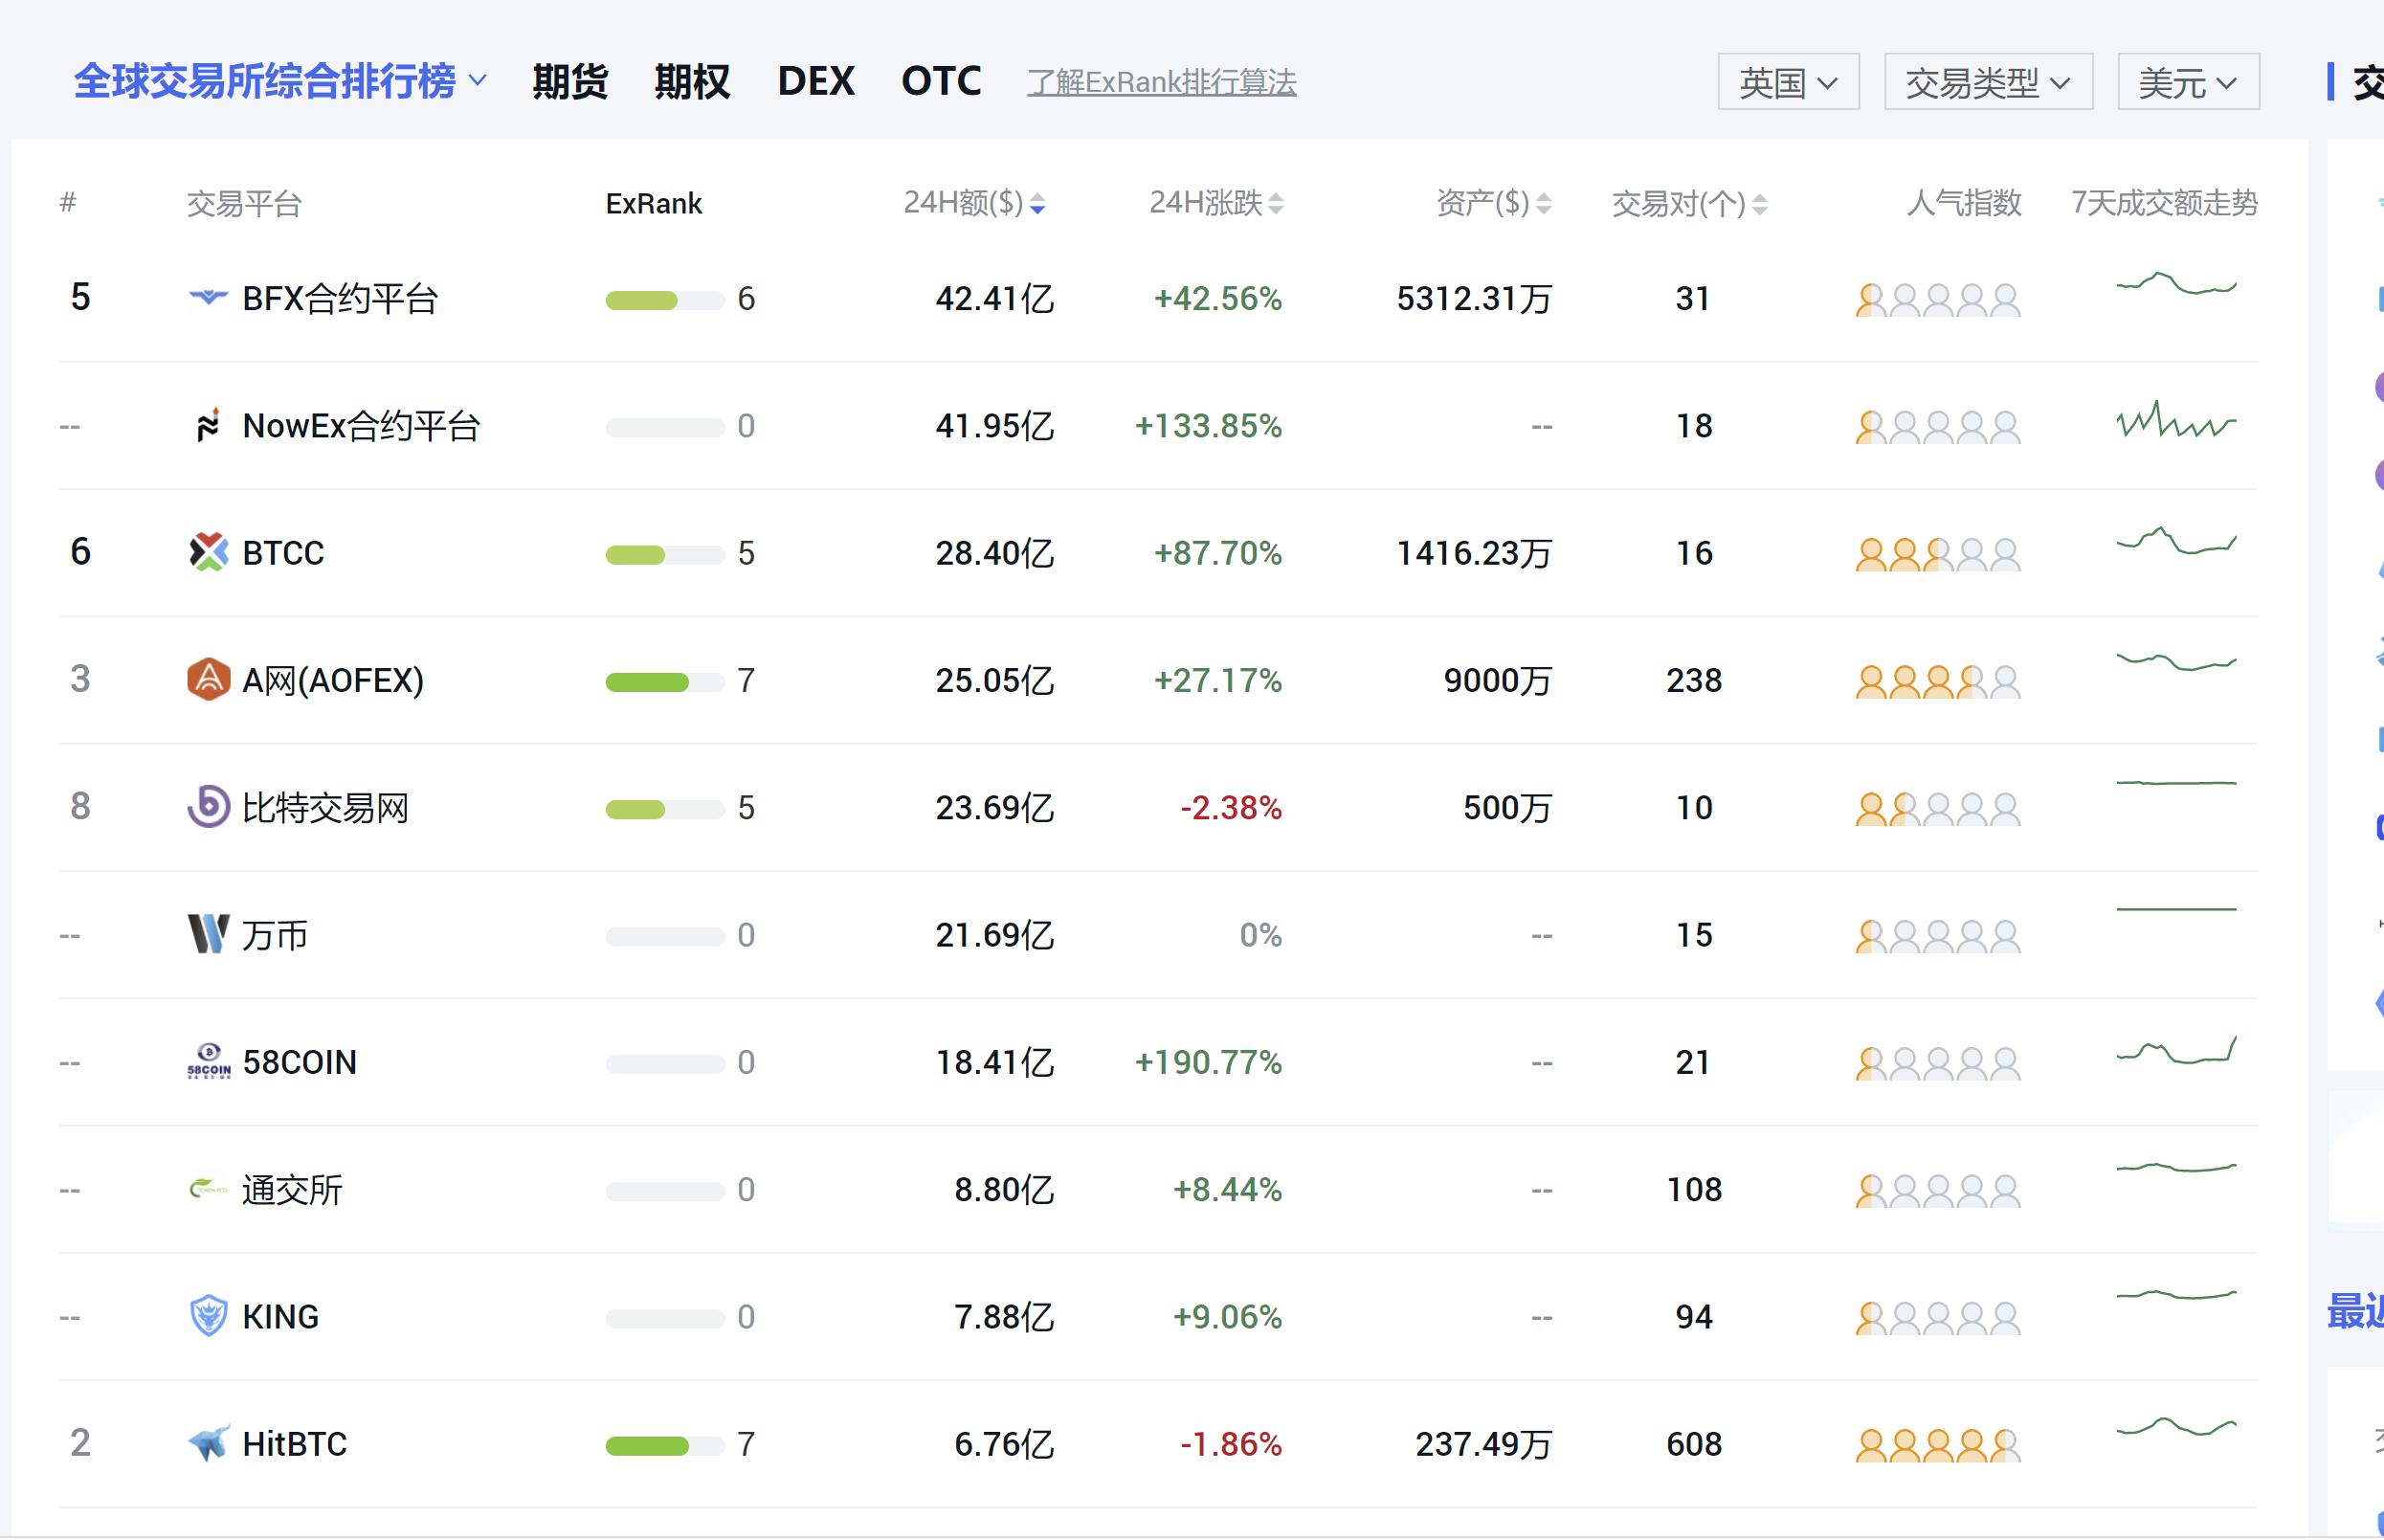Click the KING shield logo
This screenshot has height=1540, width=2384.
click(208, 1316)
